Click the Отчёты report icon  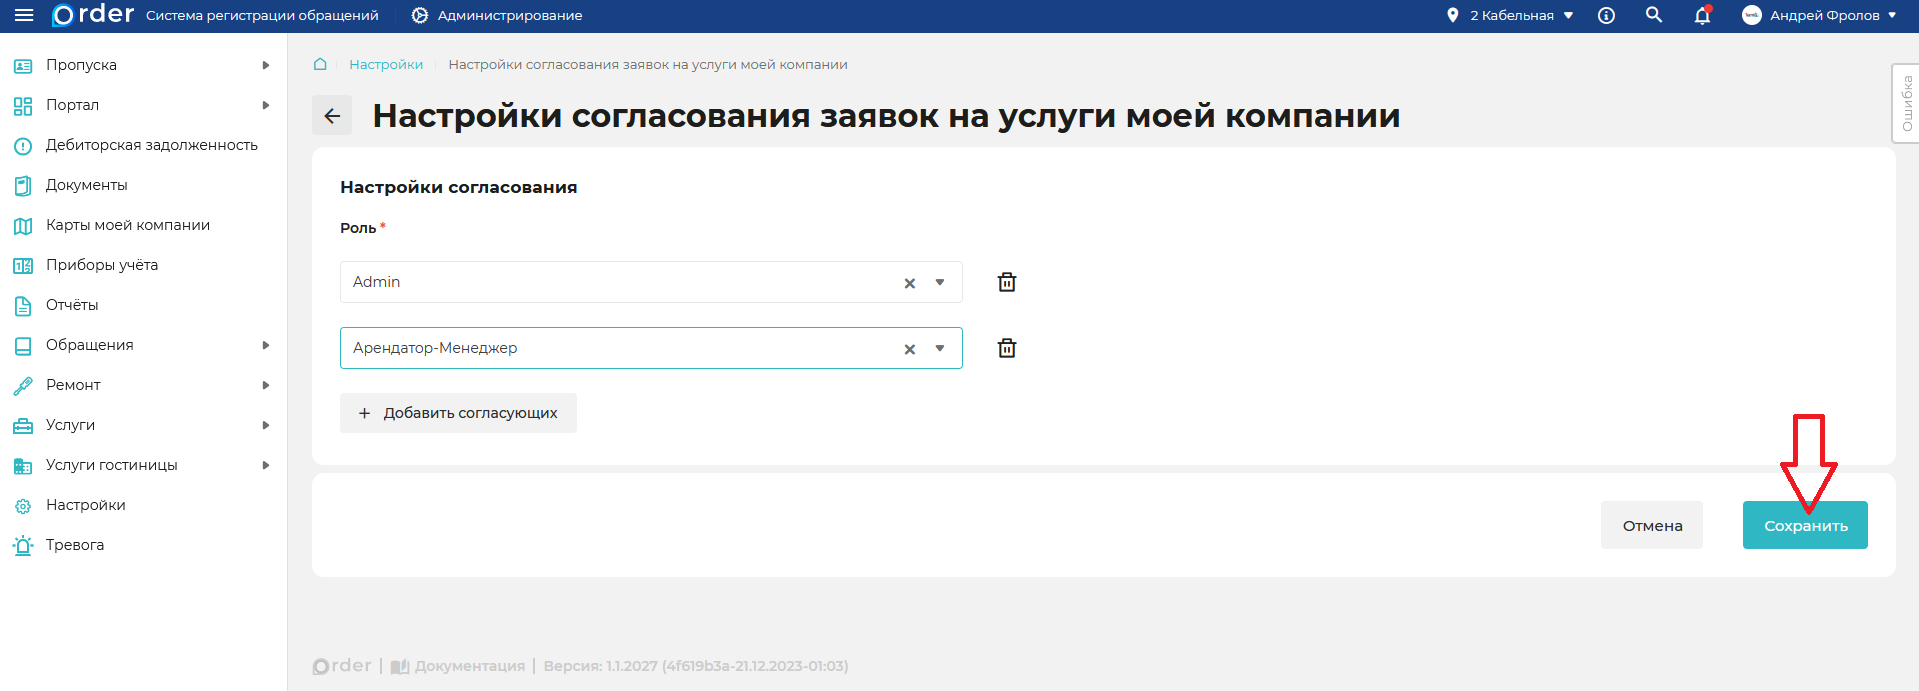pyautogui.click(x=23, y=306)
